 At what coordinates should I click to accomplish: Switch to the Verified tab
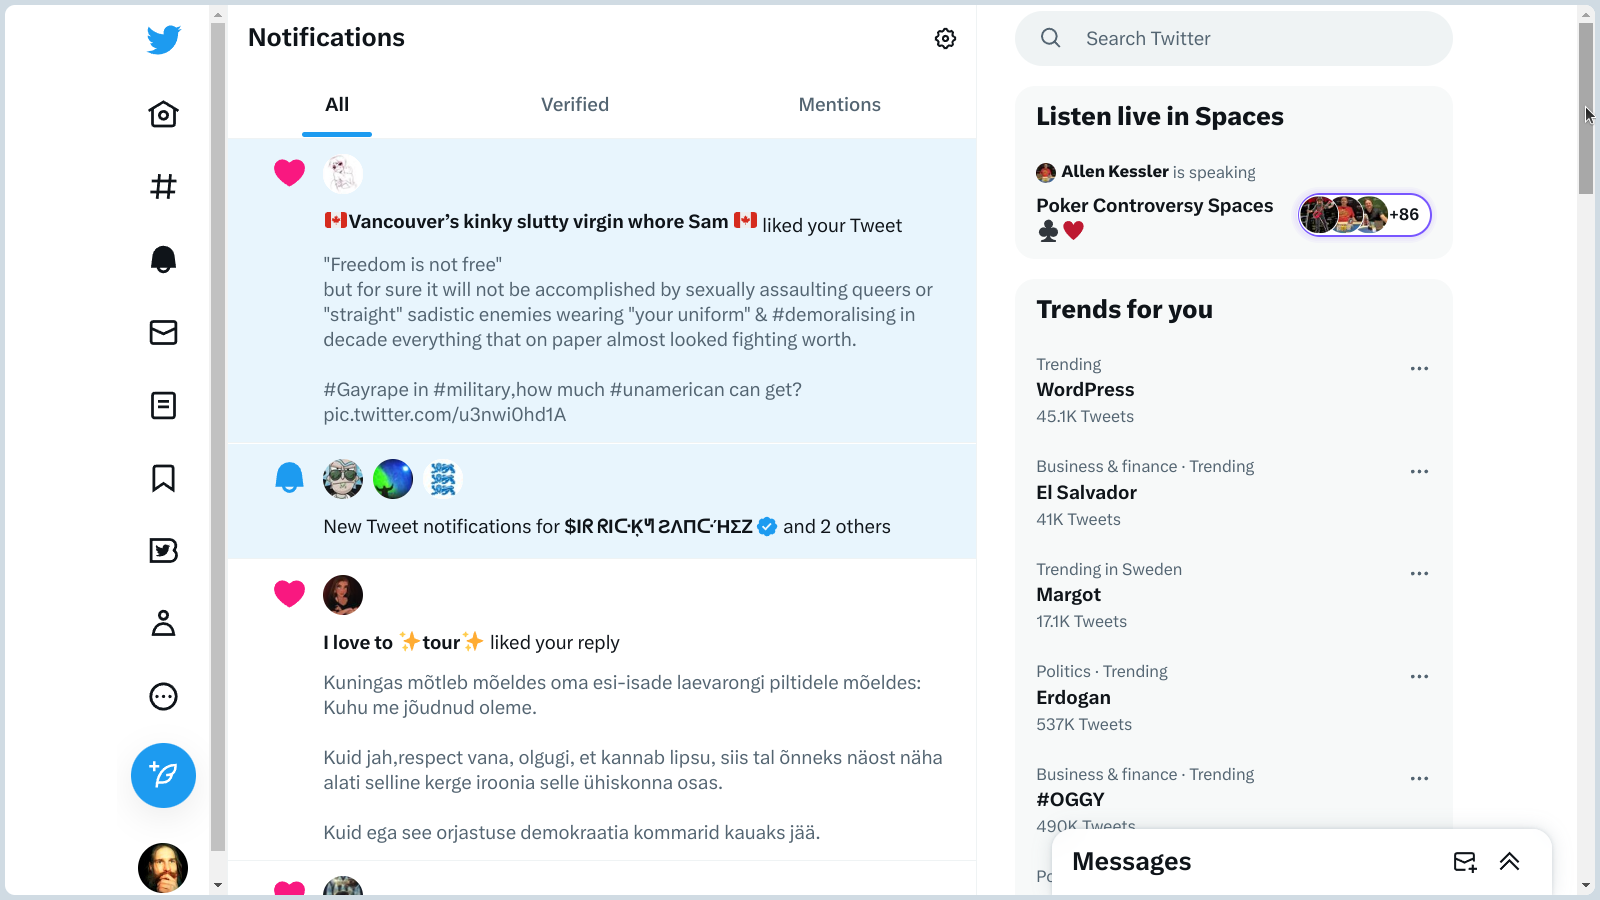575,105
